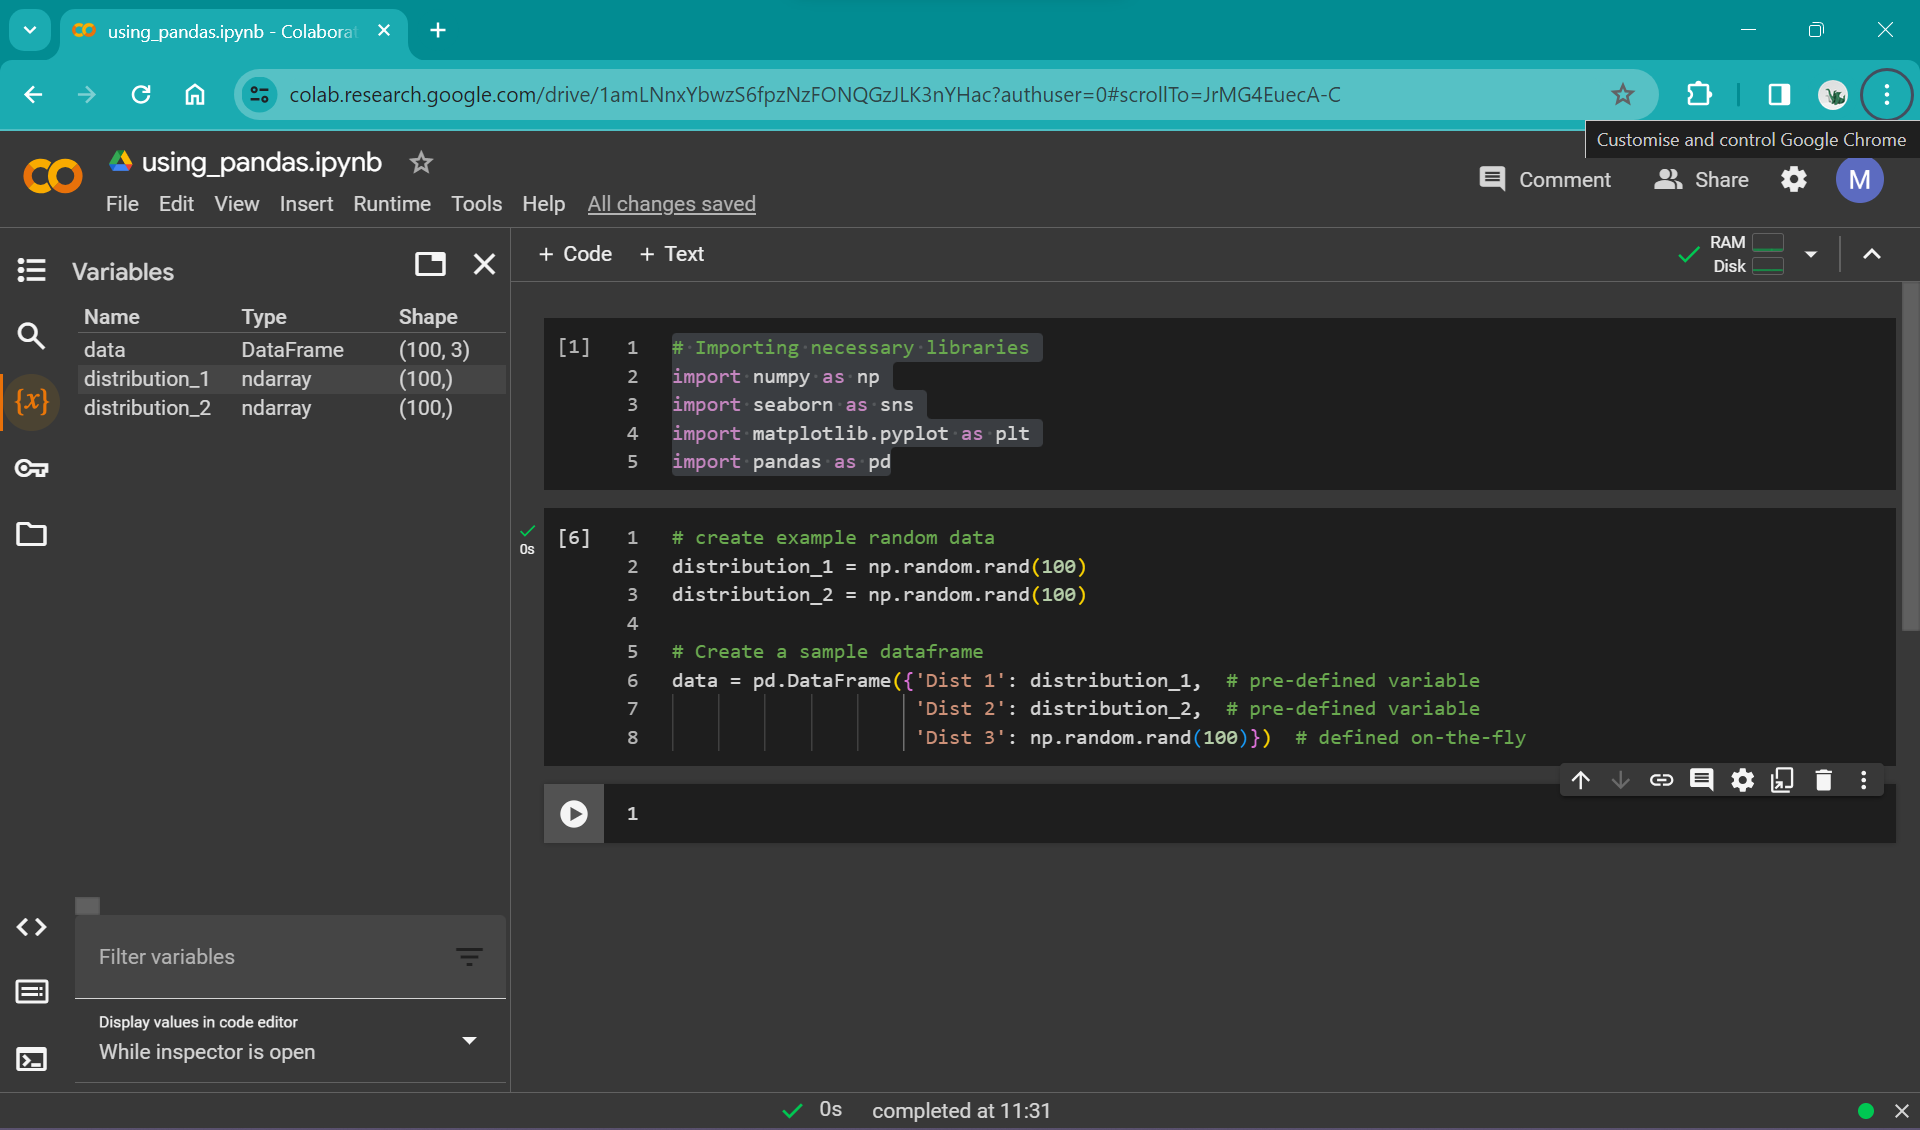The height and width of the screenshot is (1130, 1920).
Task: Open cell editor settings gear
Action: pos(1742,780)
